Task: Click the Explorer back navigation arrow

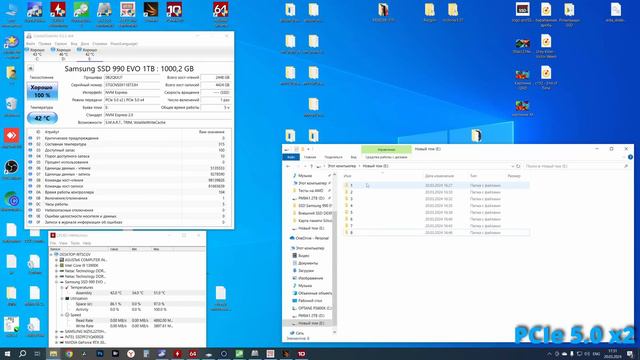Action: (x=289, y=166)
